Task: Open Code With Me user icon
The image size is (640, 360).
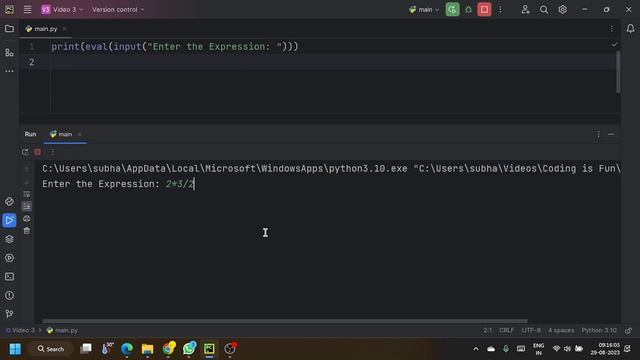Action: [x=525, y=9]
